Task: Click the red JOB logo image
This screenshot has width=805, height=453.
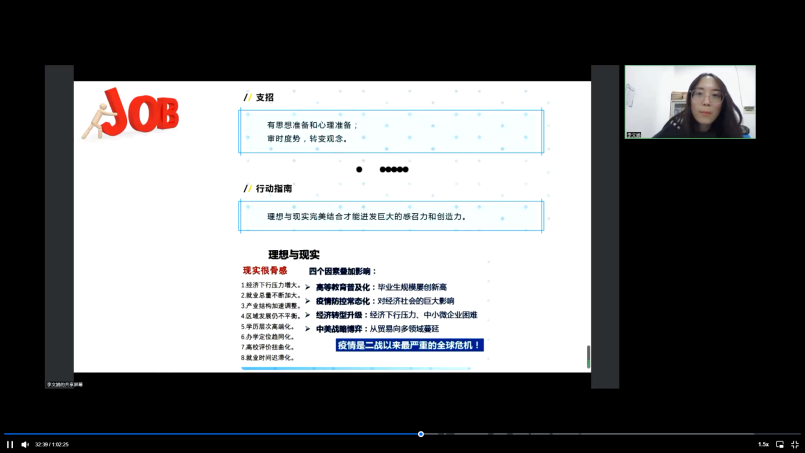Action: tap(130, 112)
